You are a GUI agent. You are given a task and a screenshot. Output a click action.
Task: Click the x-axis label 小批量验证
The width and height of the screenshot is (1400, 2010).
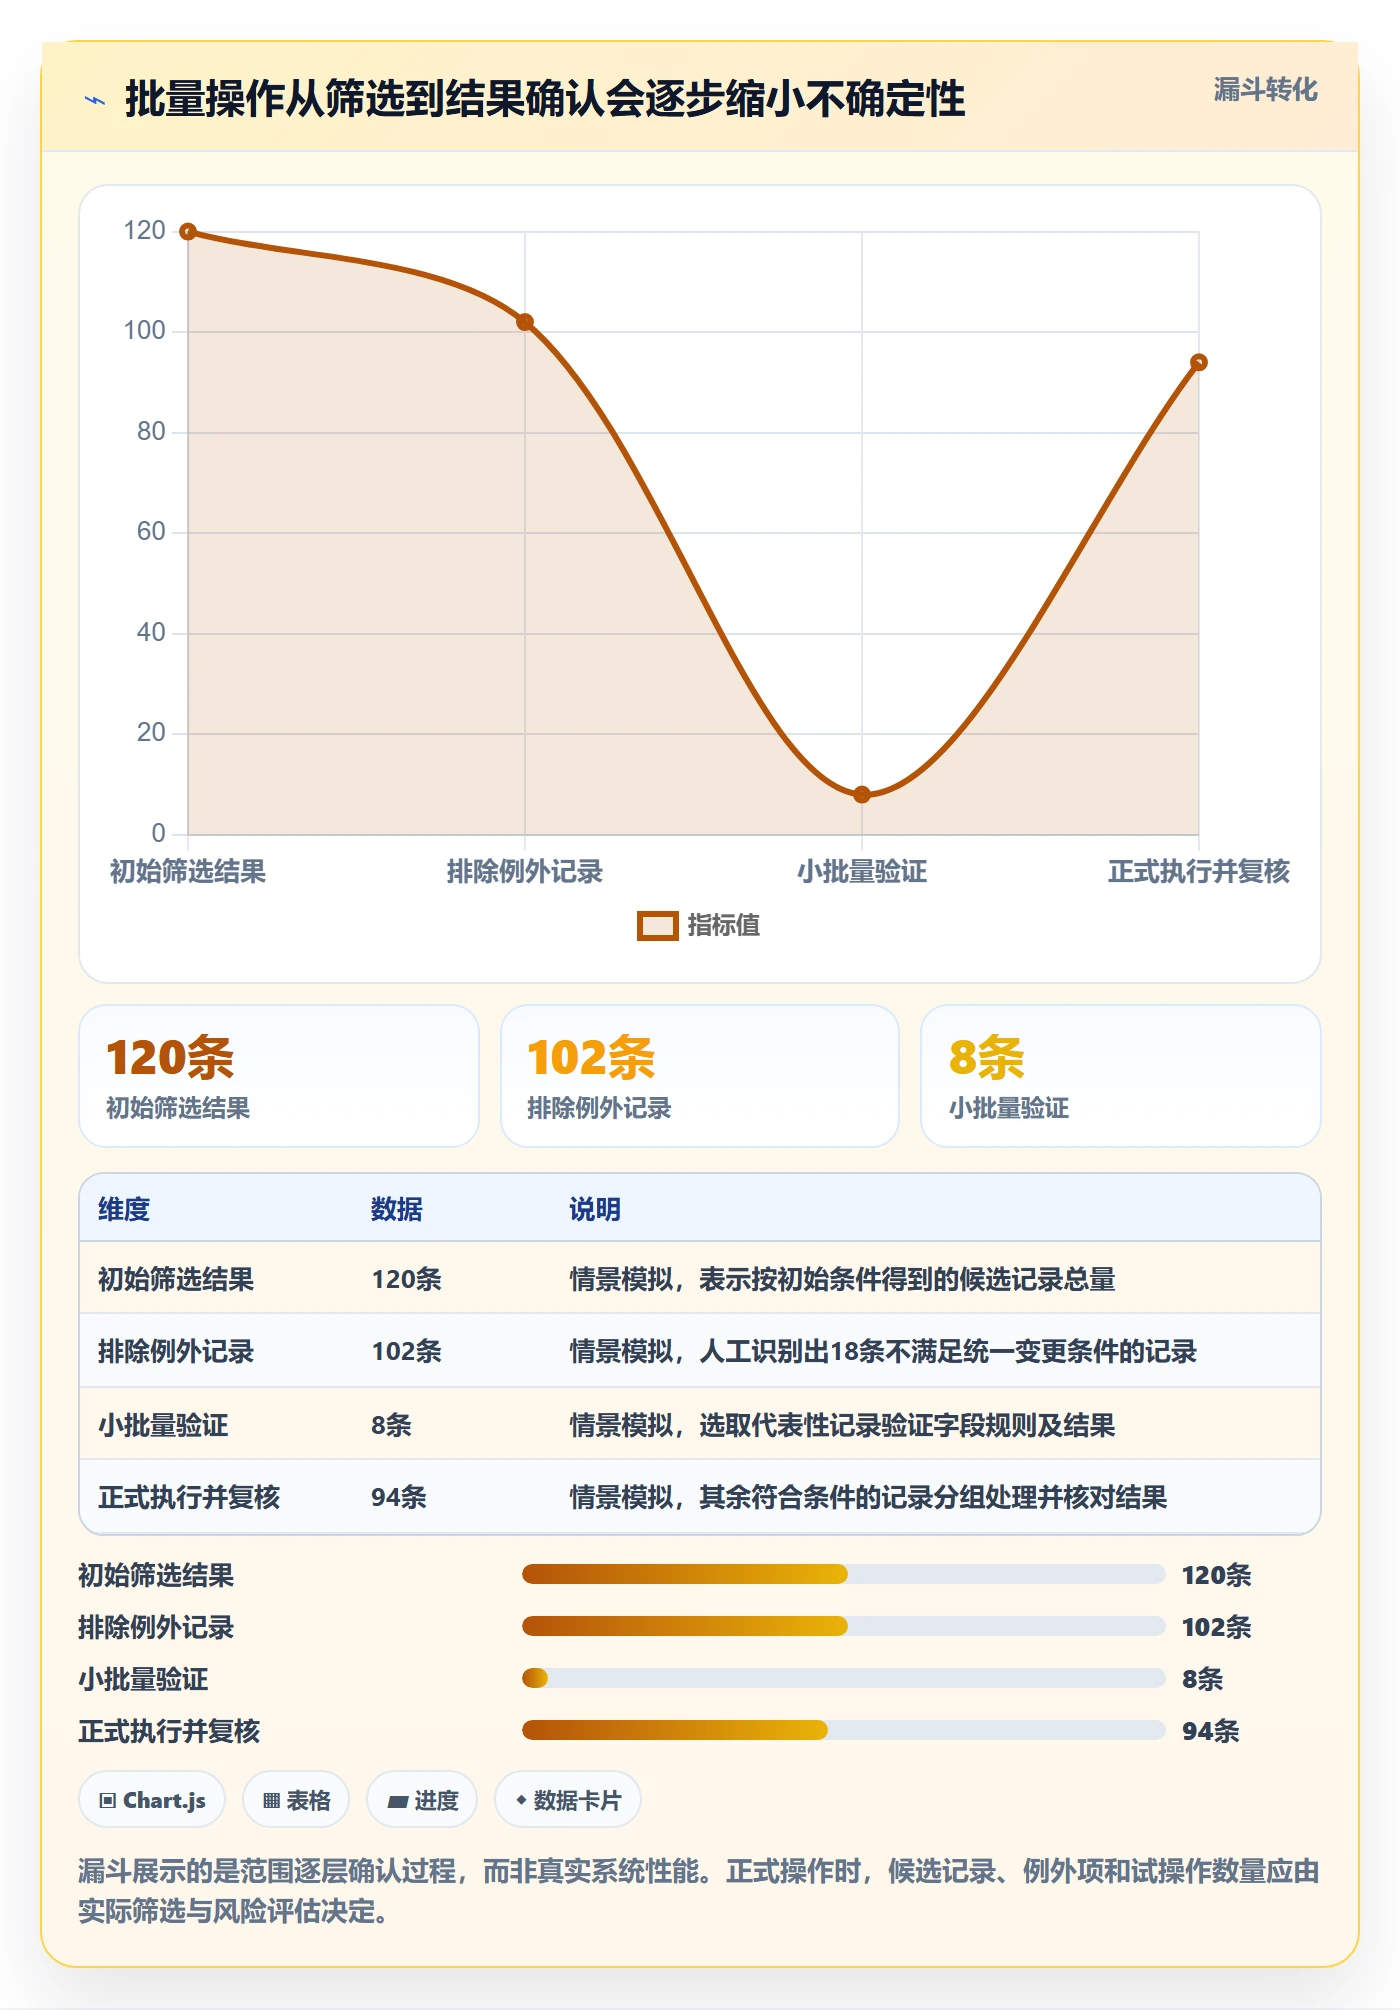(x=862, y=872)
